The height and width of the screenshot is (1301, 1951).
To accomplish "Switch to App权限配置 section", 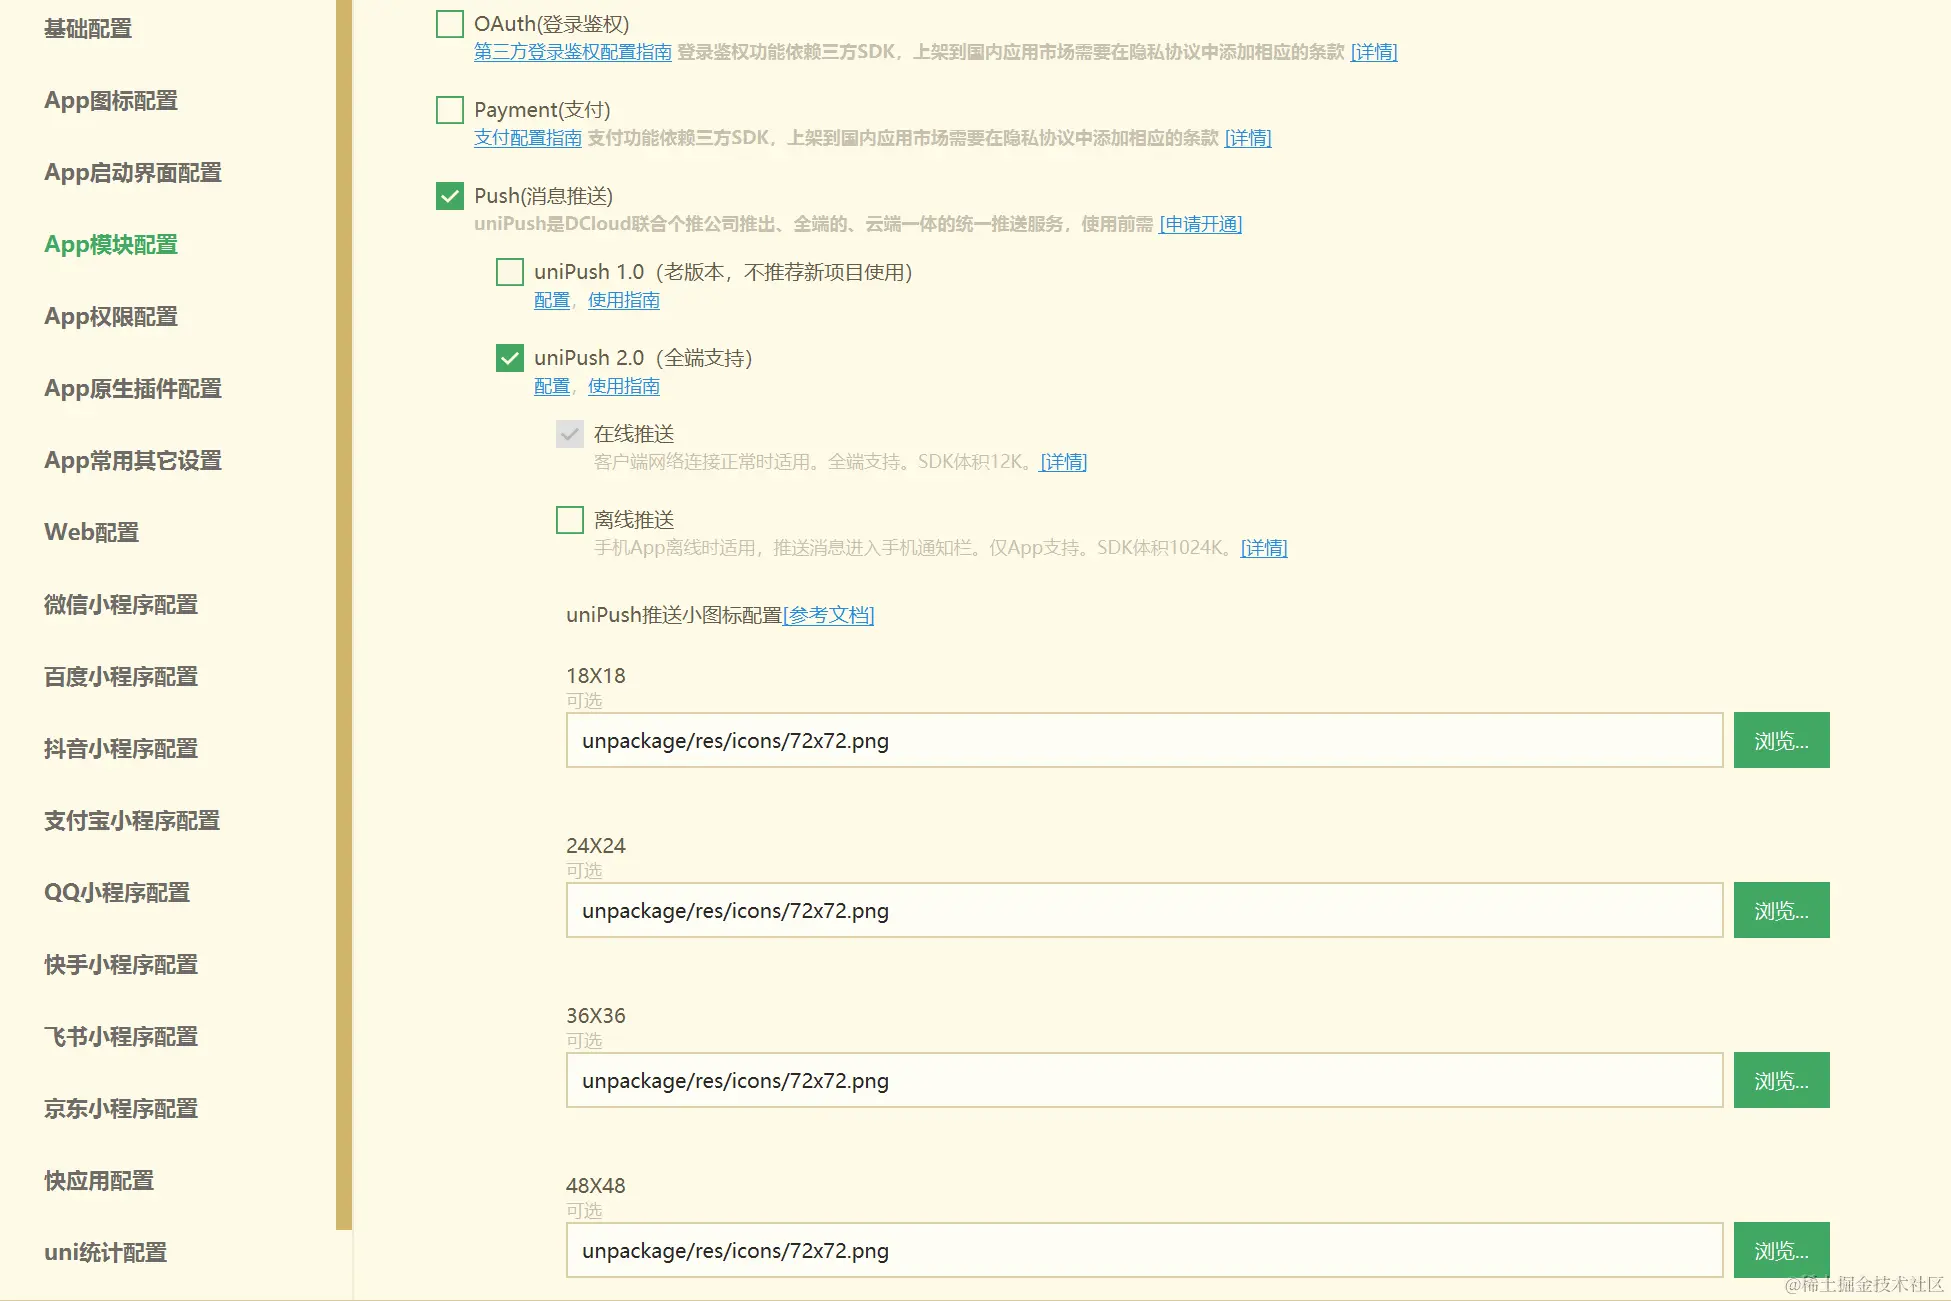I will pos(111,317).
